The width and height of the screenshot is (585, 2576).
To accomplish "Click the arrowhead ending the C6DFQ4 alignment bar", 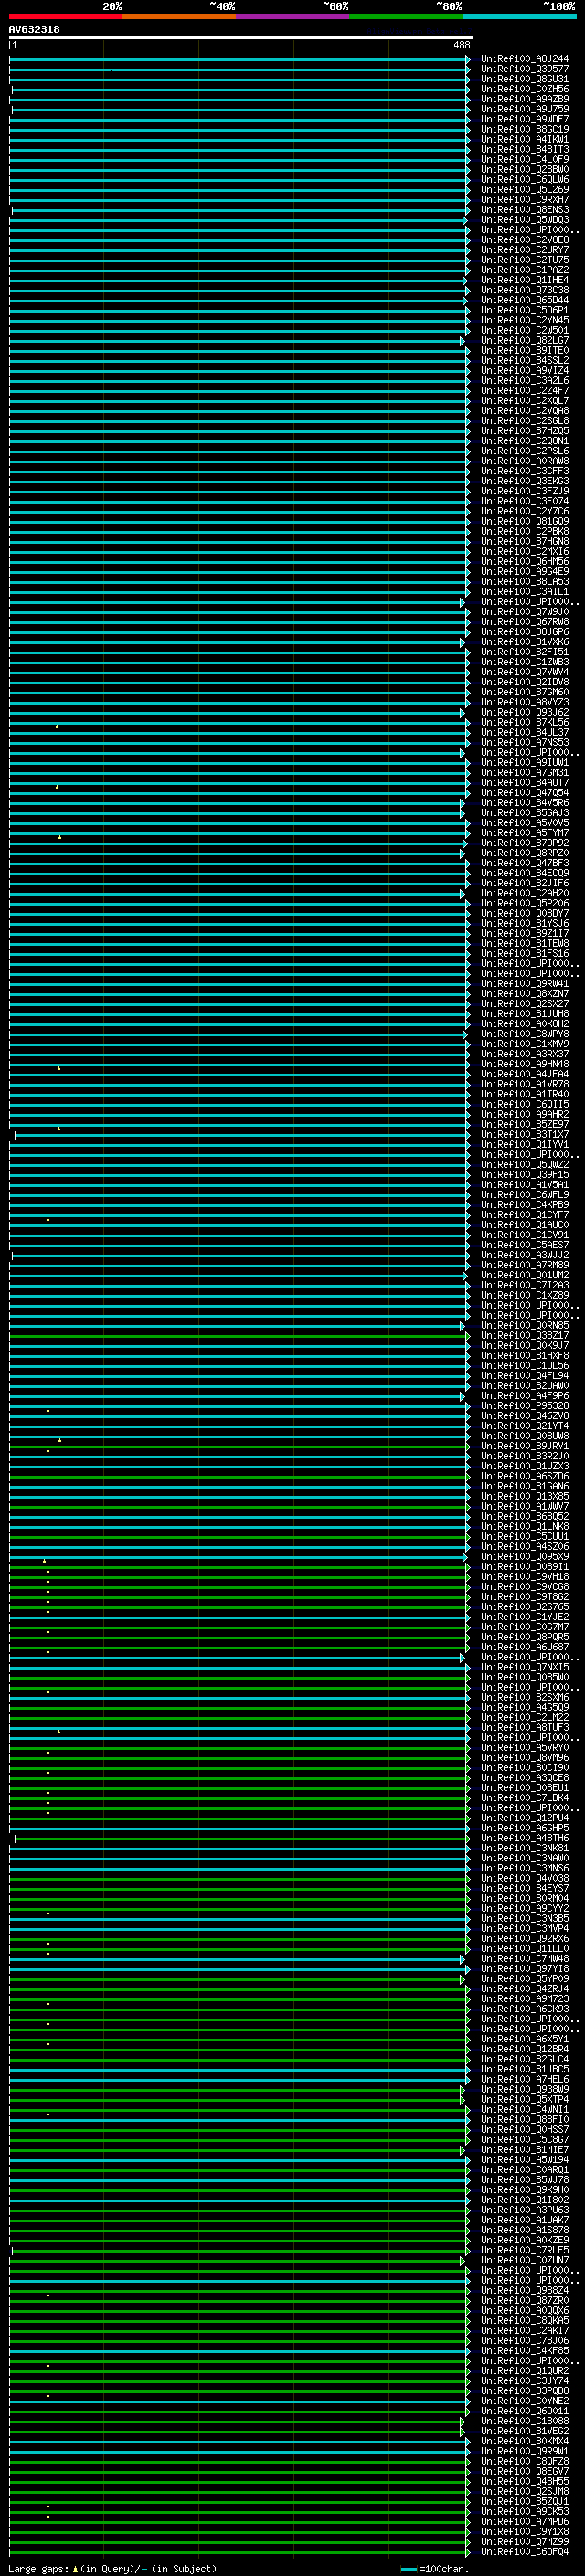I will pos(467,2551).
